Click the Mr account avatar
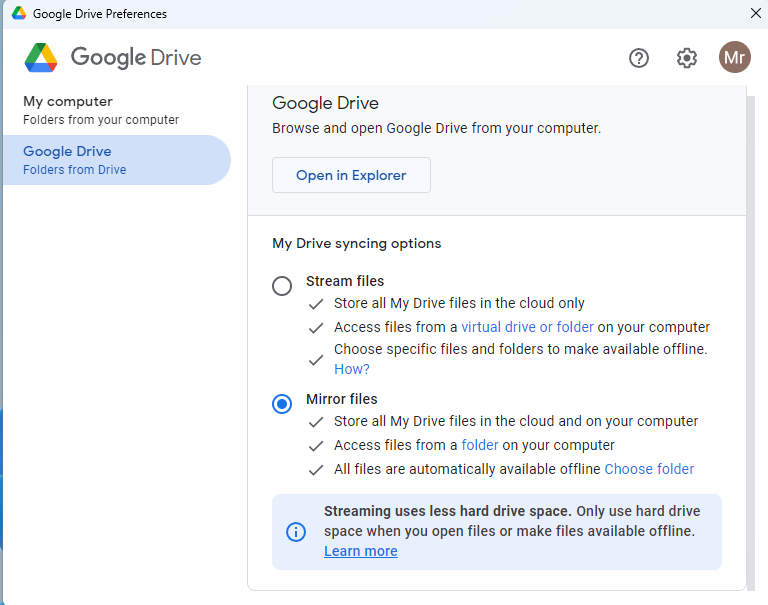The width and height of the screenshot is (768, 605). [734, 57]
